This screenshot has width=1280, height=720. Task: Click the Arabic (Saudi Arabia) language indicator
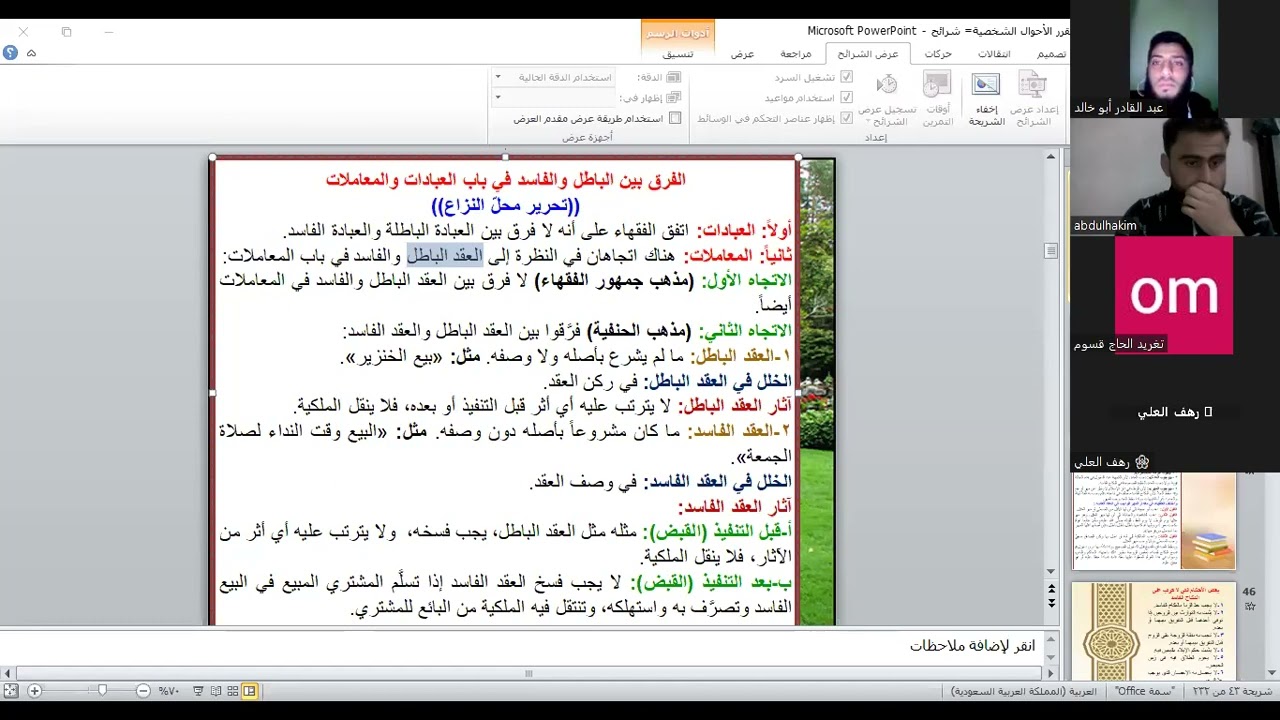[x=1024, y=691]
